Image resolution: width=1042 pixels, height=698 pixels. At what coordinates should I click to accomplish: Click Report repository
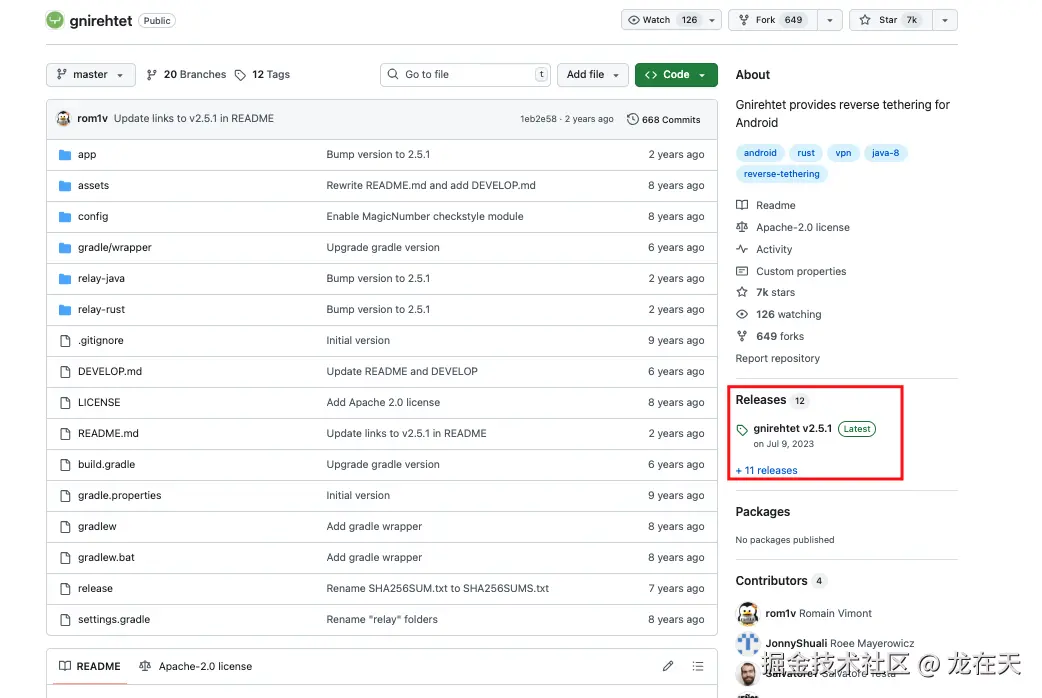point(778,358)
